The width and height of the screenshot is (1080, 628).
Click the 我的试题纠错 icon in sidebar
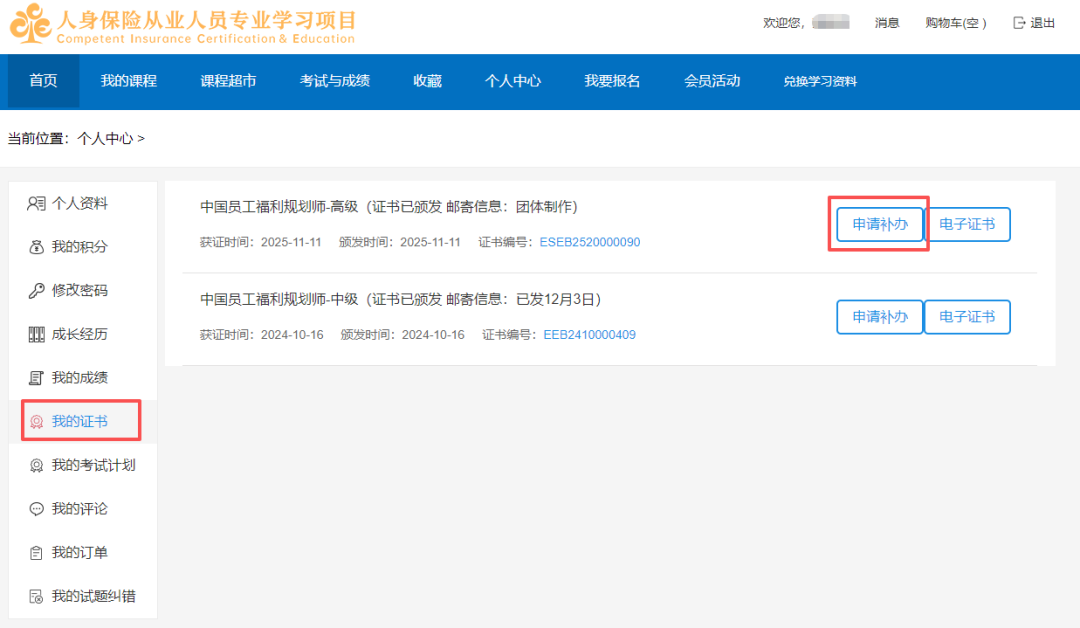pyautogui.click(x=37, y=597)
